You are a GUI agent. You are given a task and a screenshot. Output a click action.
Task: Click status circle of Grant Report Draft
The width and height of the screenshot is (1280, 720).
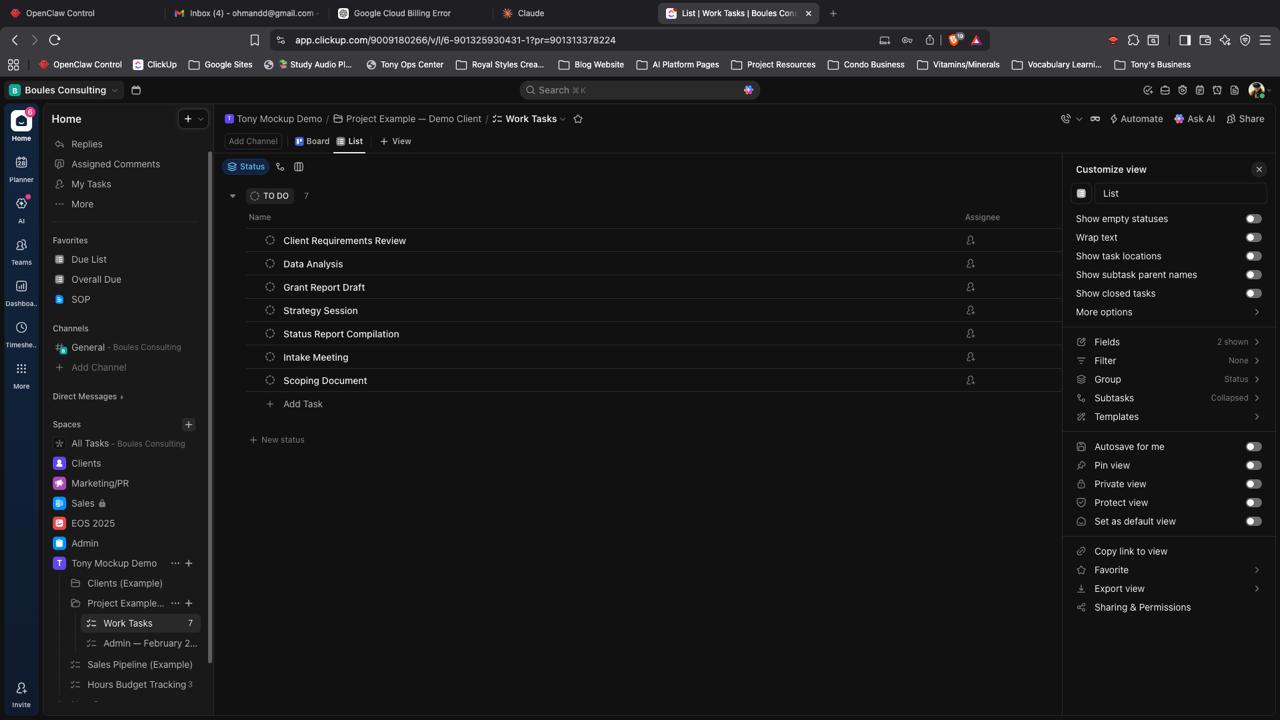[270, 287]
